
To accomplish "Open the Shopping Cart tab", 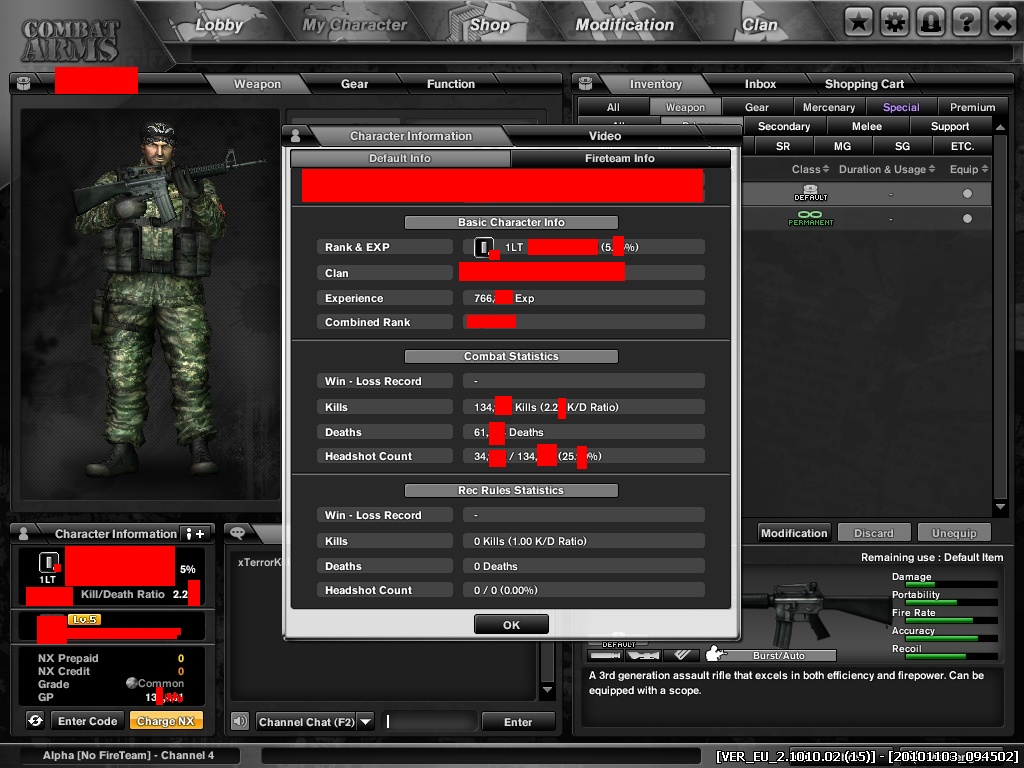I will click(x=864, y=84).
